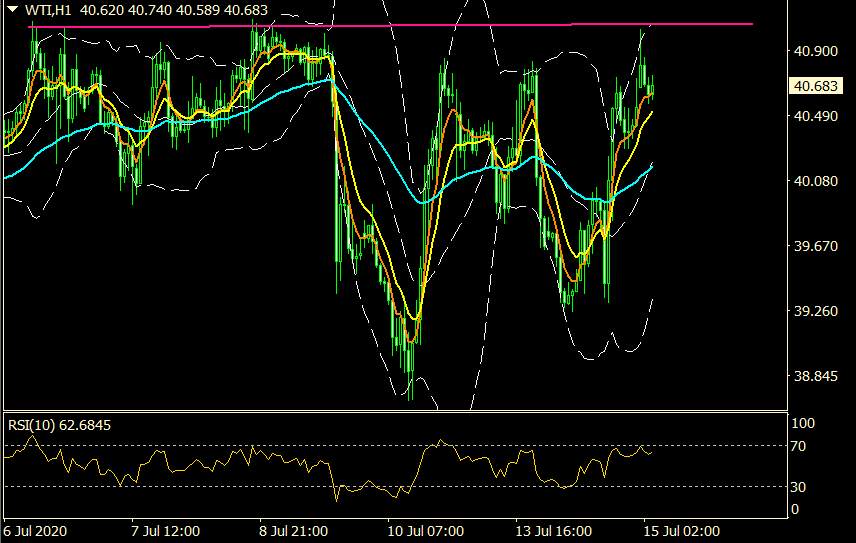The width and height of the screenshot is (856, 543).
Task: Select the RSI(10) 62.6845 indicator label
Action: 60,425
